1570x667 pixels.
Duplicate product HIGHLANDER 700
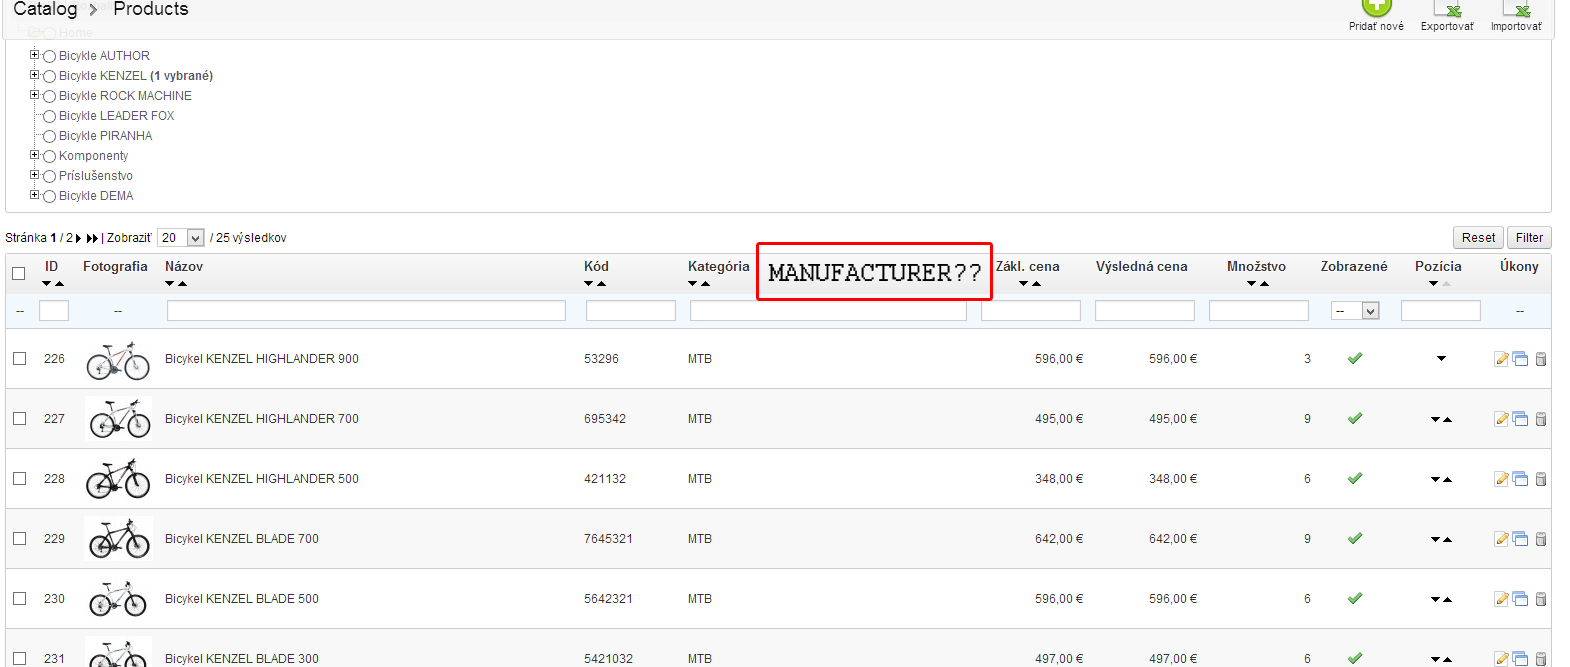point(1520,419)
